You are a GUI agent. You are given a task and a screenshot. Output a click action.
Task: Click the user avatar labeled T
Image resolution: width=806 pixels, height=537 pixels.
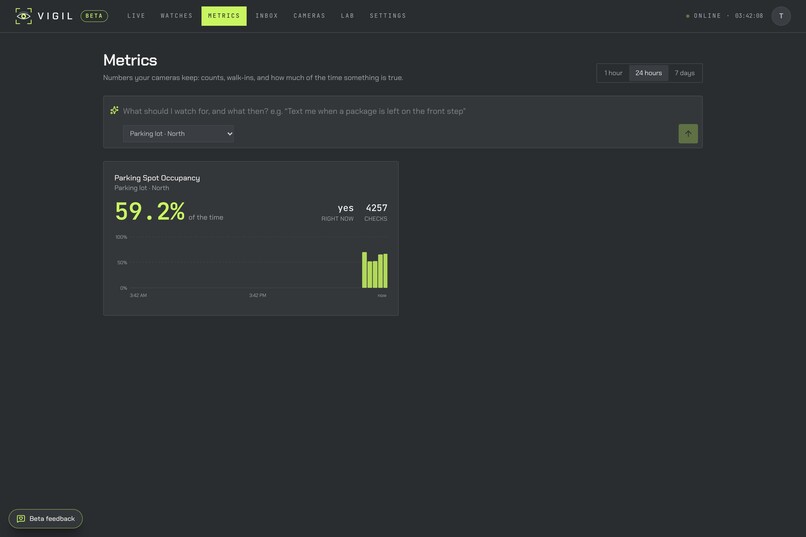(x=781, y=16)
